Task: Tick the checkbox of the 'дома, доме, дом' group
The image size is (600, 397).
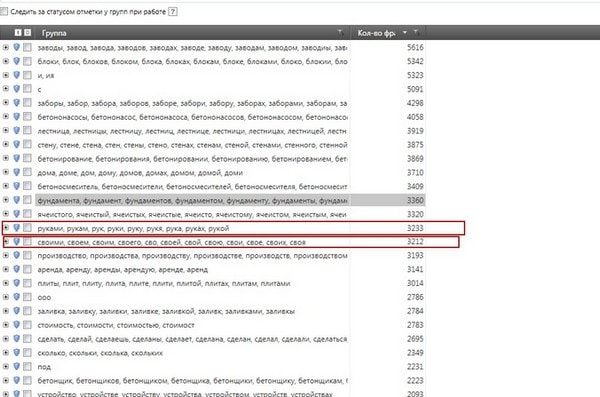Action: click(27, 172)
